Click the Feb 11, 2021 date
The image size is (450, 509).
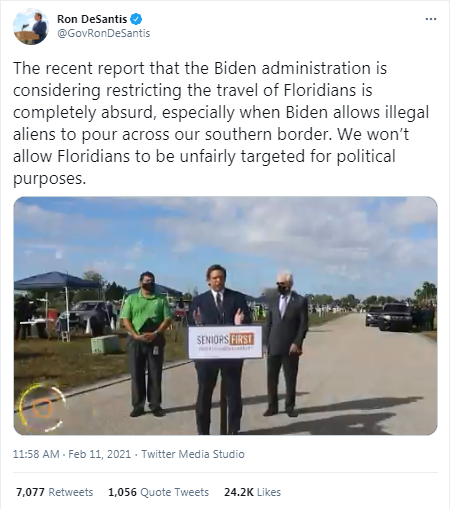[100, 454]
